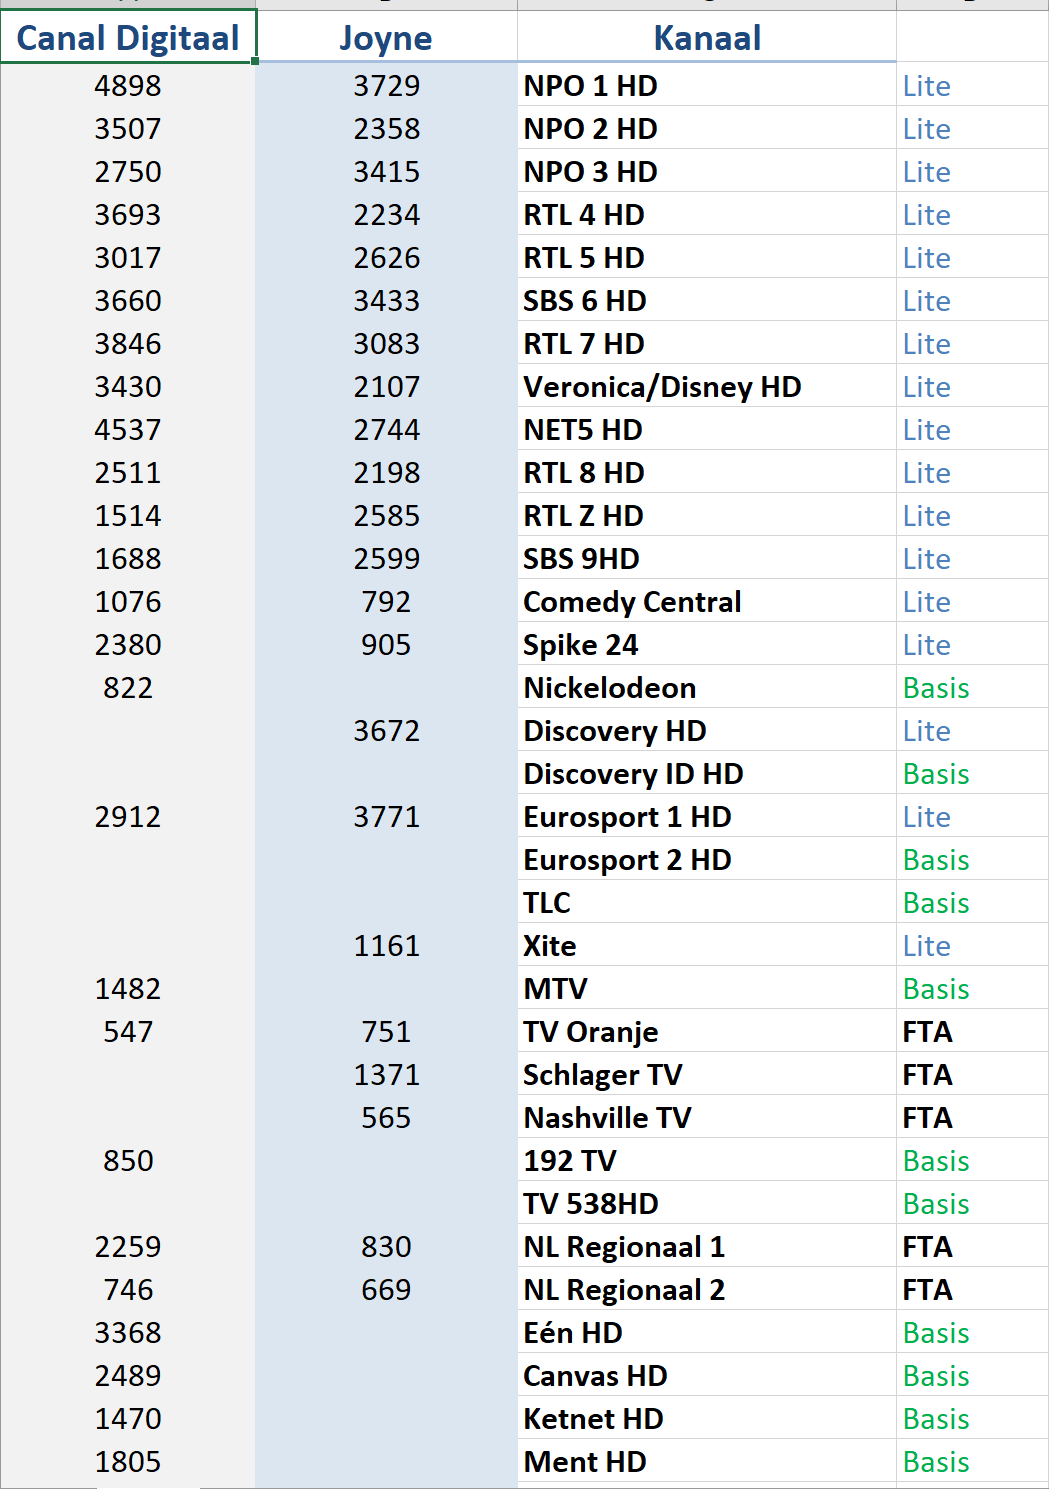
Task: Select the Discovery ID HD cell
Action: (707, 773)
